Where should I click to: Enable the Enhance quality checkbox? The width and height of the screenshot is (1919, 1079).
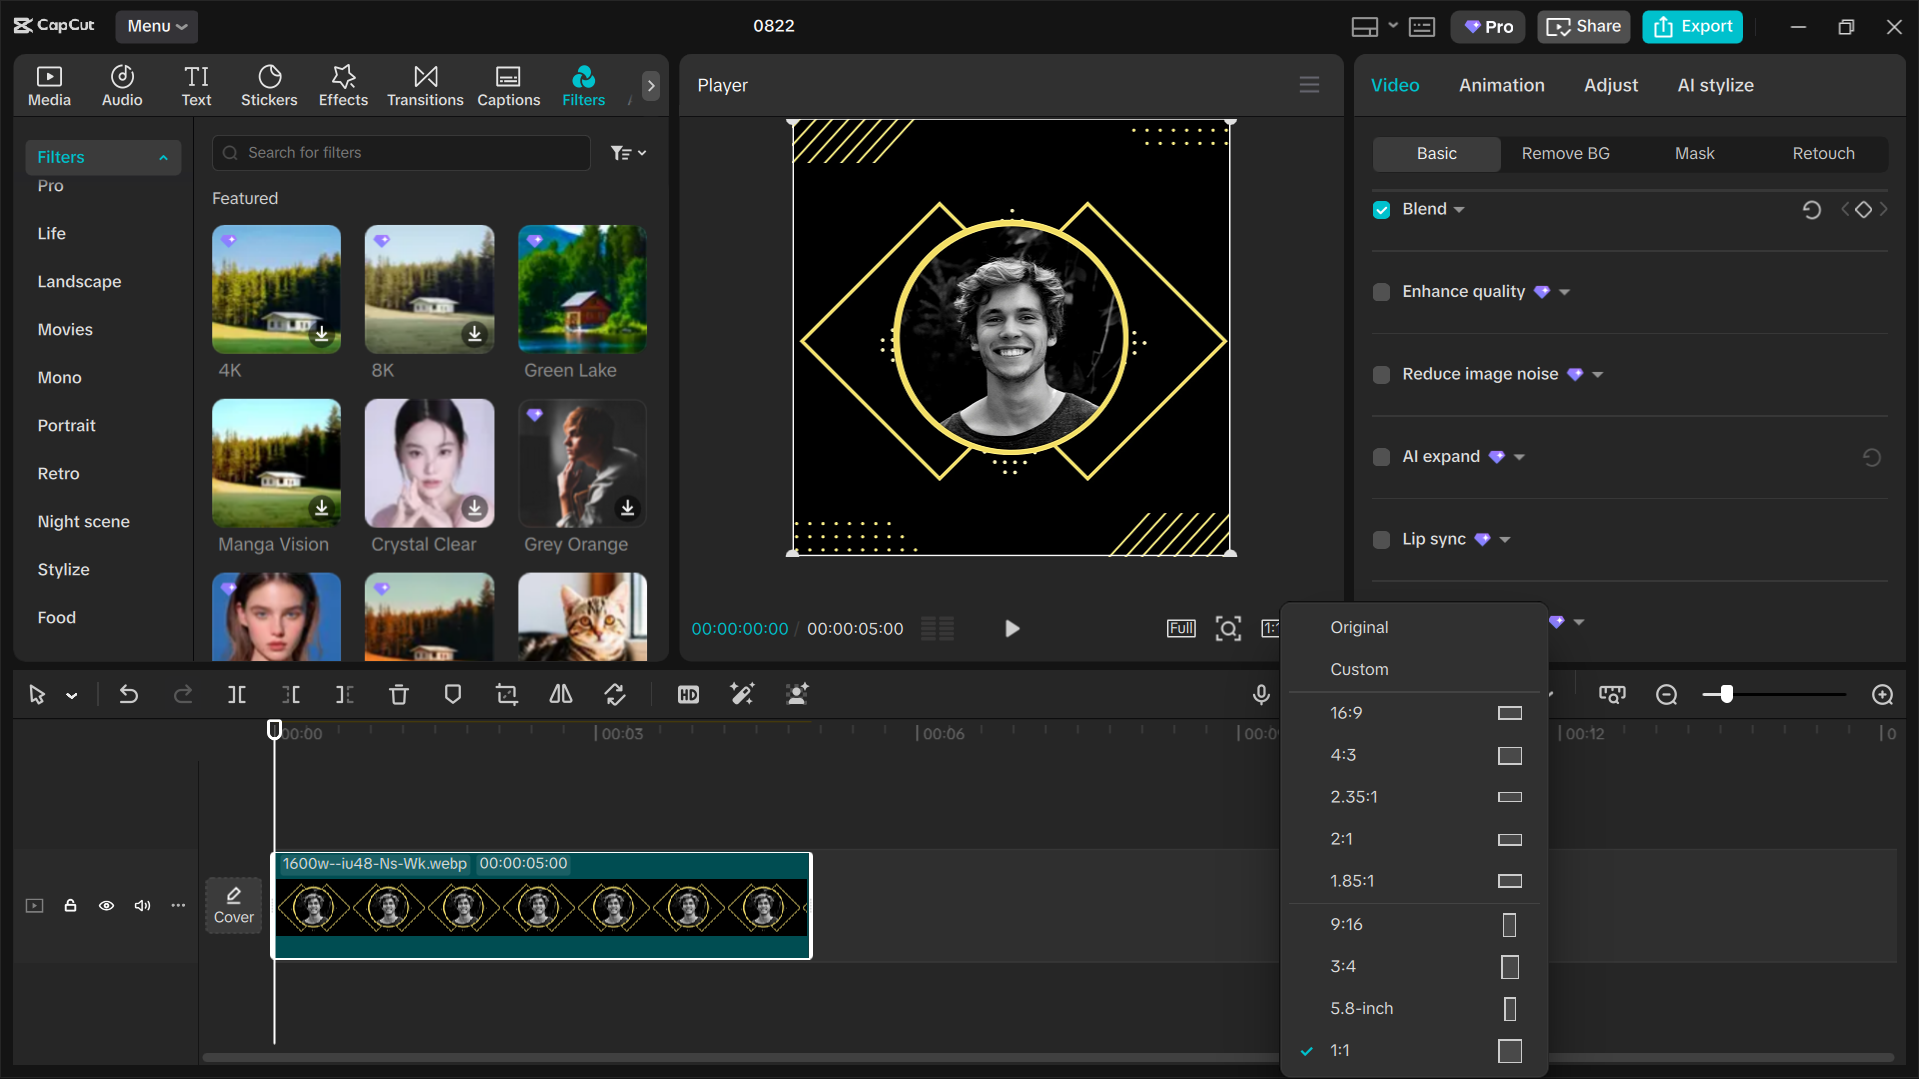point(1381,292)
